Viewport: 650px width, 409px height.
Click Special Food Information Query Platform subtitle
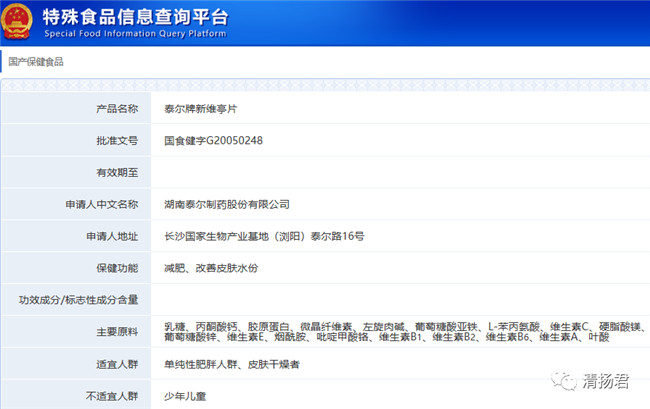tap(135, 34)
